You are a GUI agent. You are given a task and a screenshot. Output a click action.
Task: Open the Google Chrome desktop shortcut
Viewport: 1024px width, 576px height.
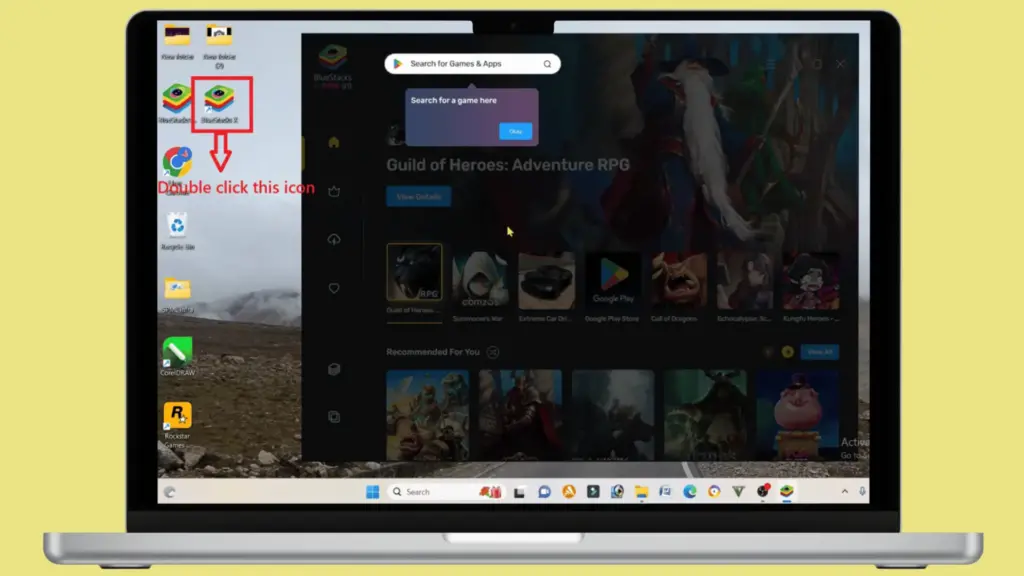click(x=177, y=162)
